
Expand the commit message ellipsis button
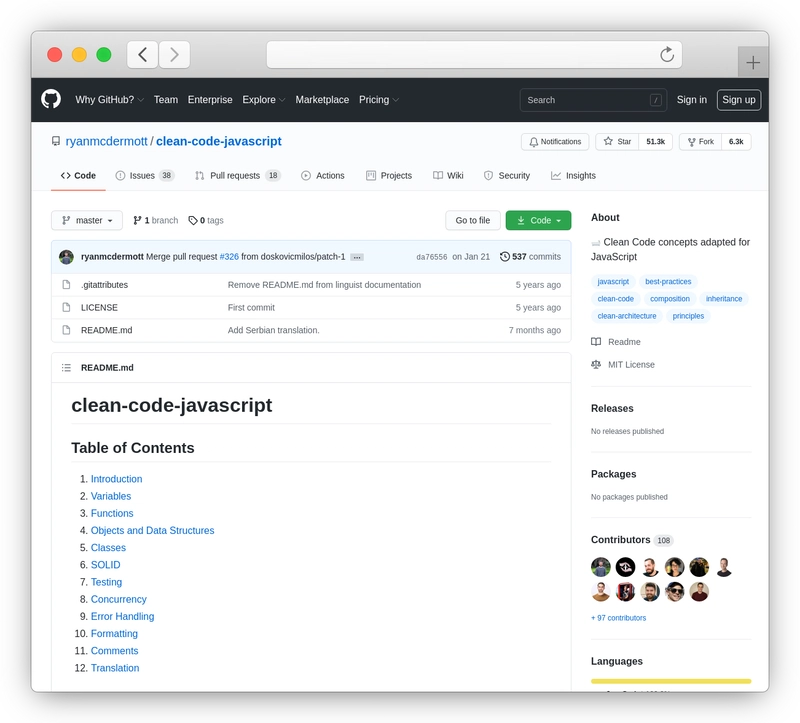(357, 257)
